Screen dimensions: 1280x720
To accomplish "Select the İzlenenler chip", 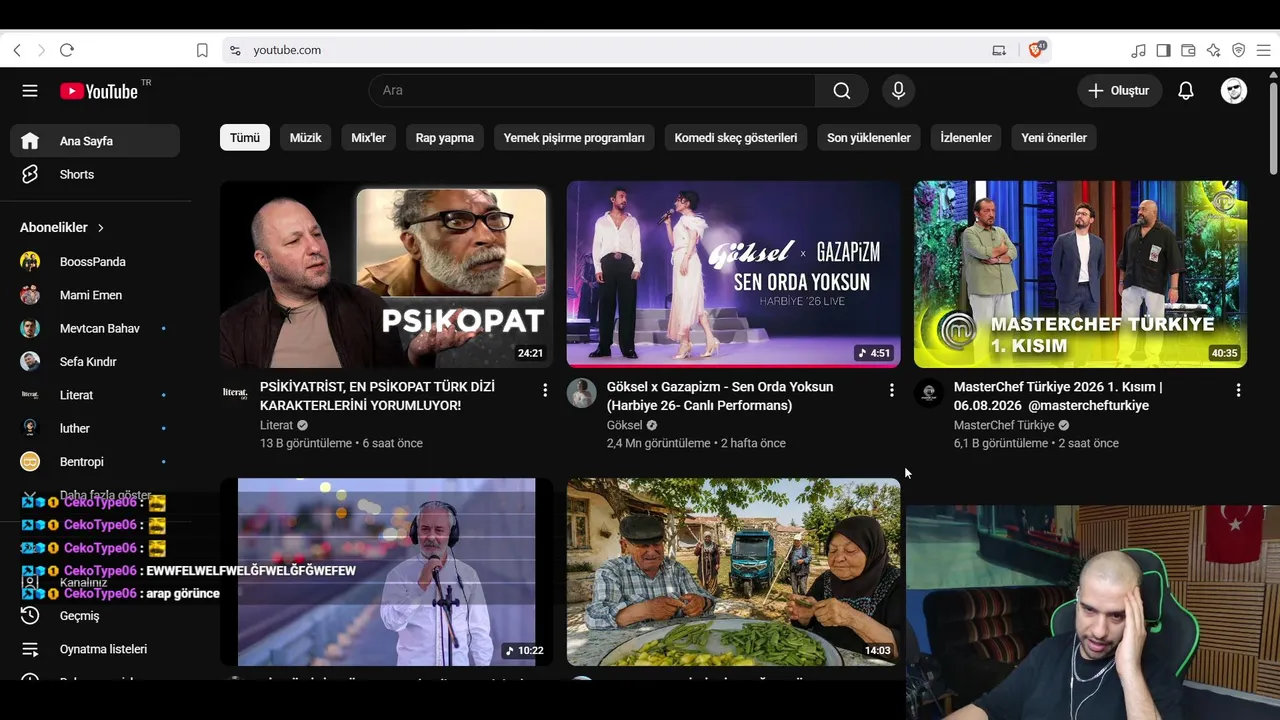I will coord(966,138).
